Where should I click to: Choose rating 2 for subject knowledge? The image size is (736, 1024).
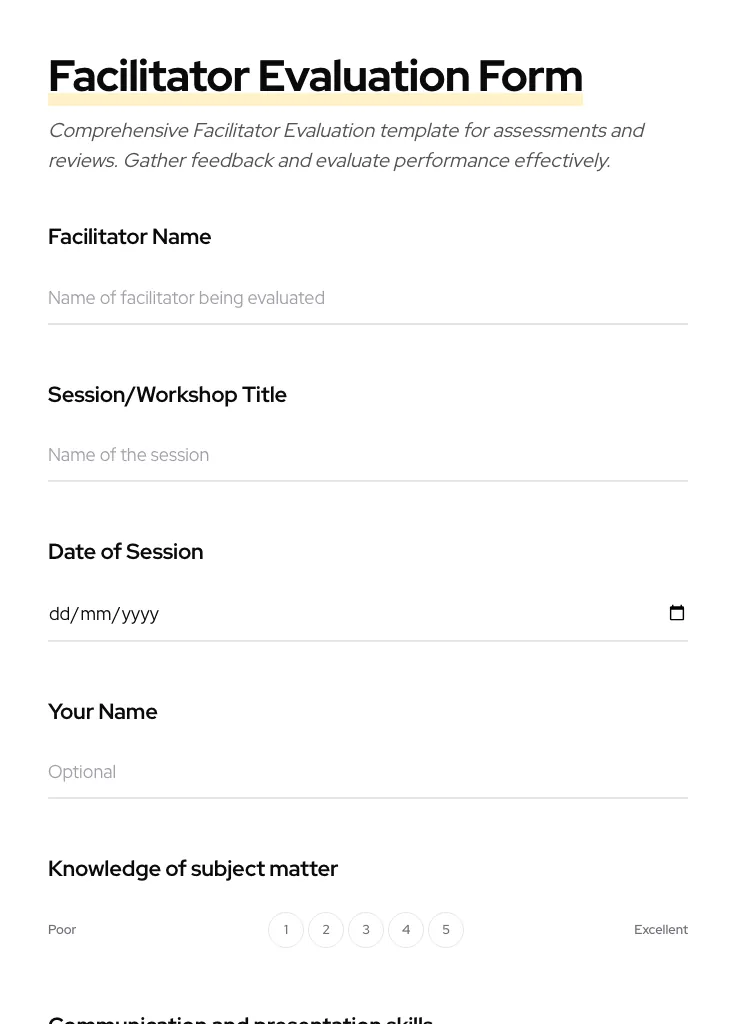pos(326,930)
